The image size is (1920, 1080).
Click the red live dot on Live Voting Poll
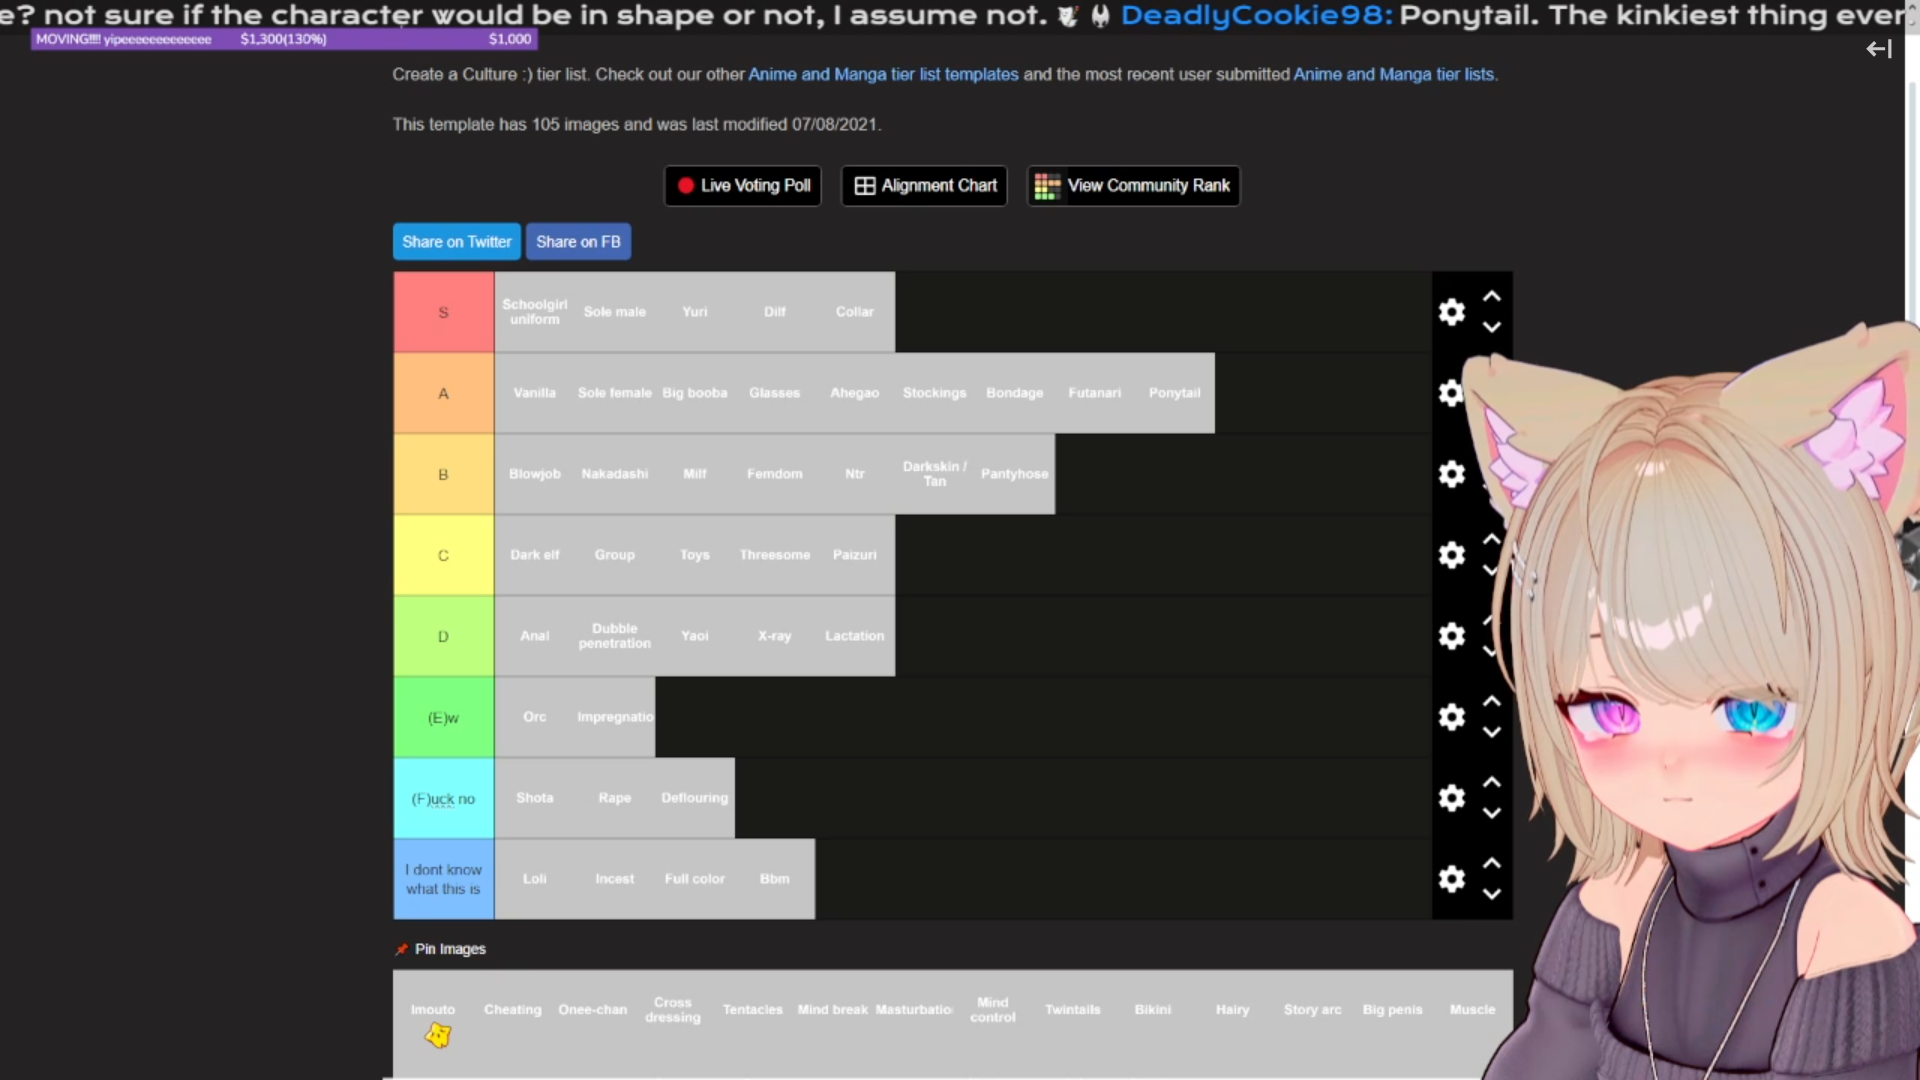coord(686,185)
